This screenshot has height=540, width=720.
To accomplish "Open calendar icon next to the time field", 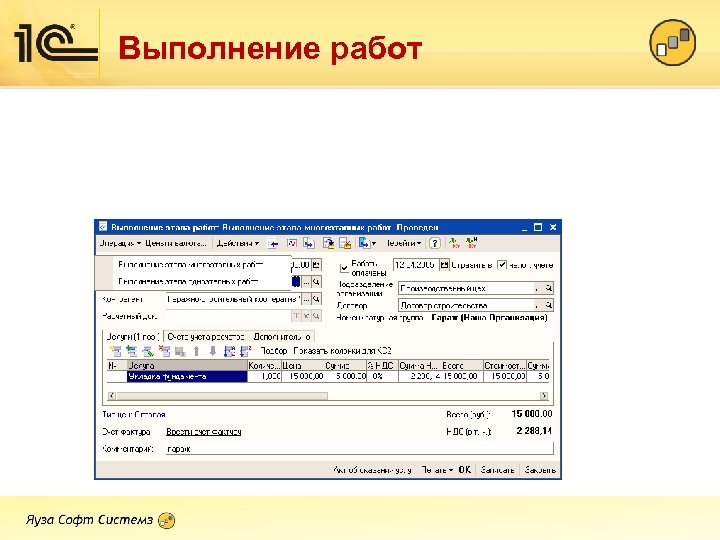I will pyautogui.click(x=316, y=264).
